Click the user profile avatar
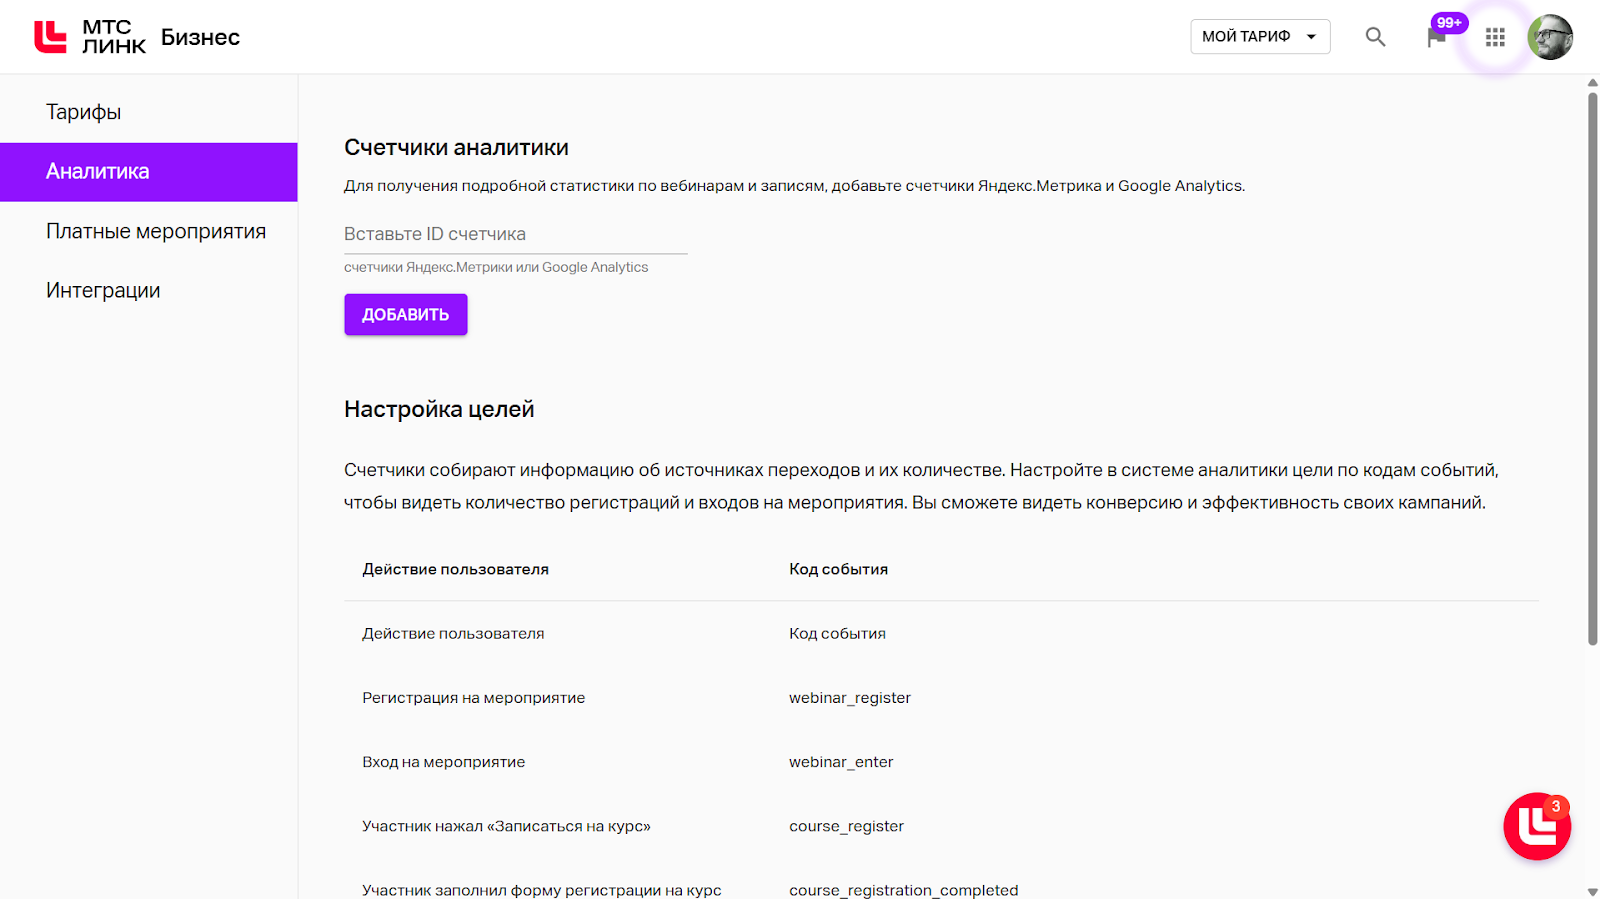The image size is (1600, 899). coord(1550,37)
